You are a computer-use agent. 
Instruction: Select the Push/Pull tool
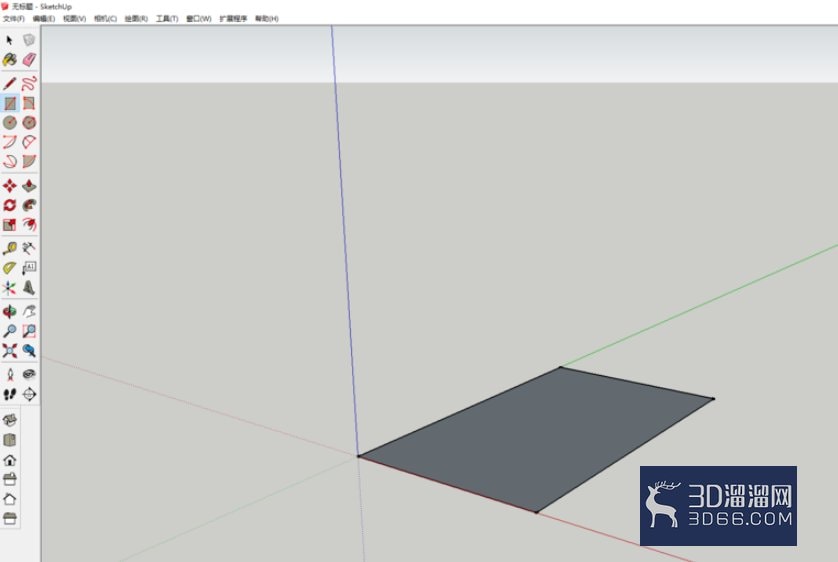click(29, 185)
